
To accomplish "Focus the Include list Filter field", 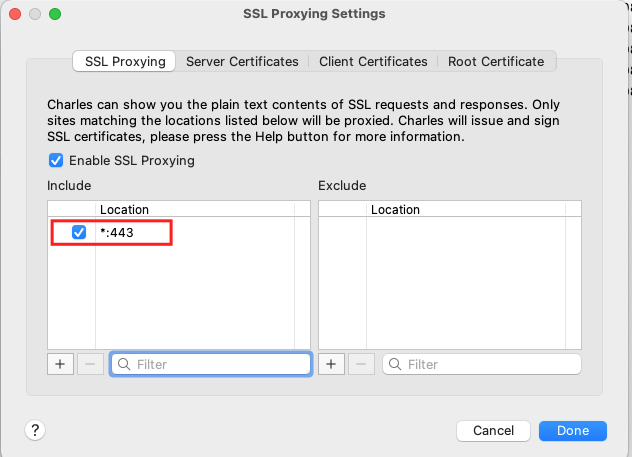I will (x=211, y=364).
